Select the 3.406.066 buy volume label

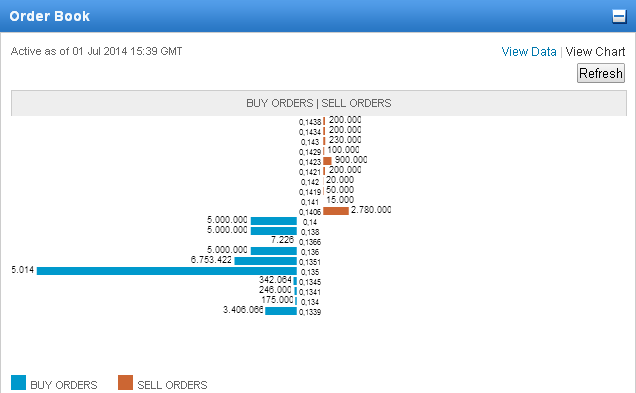(x=243, y=310)
